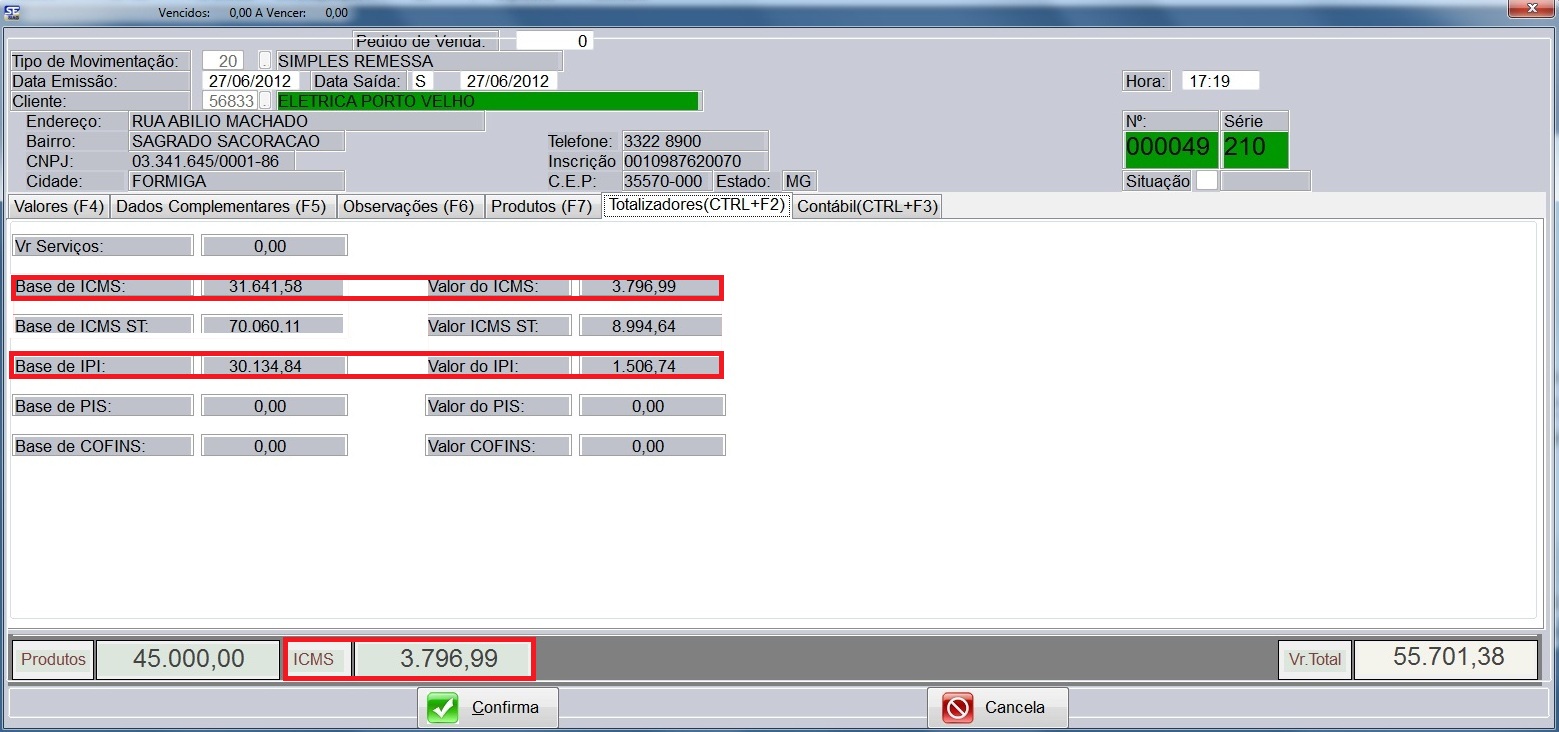The width and height of the screenshot is (1559, 732).
Task: Select the Valor do IPI value field
Action: click(651, 367)
